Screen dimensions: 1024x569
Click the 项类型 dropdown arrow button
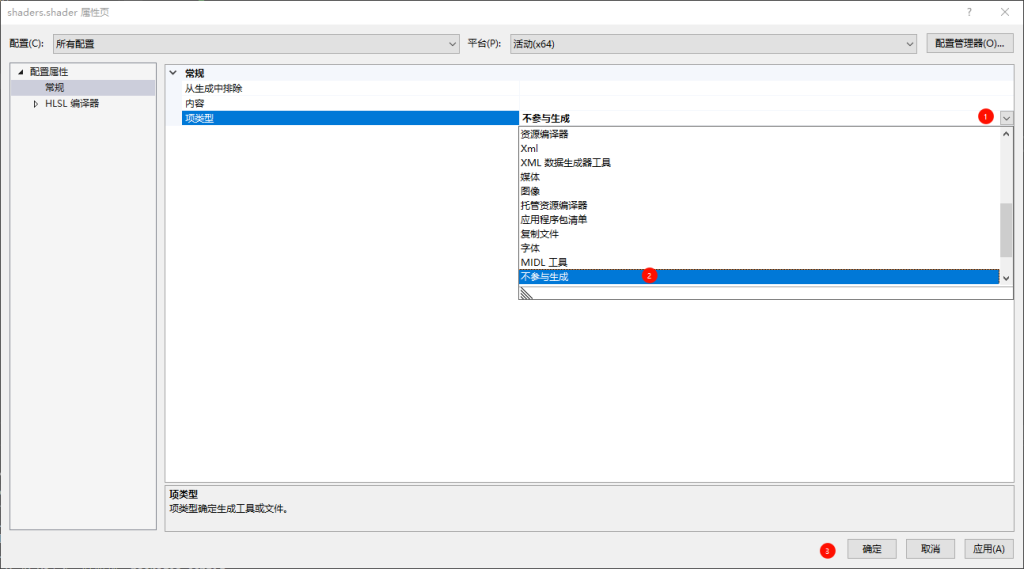[1006, 118]
